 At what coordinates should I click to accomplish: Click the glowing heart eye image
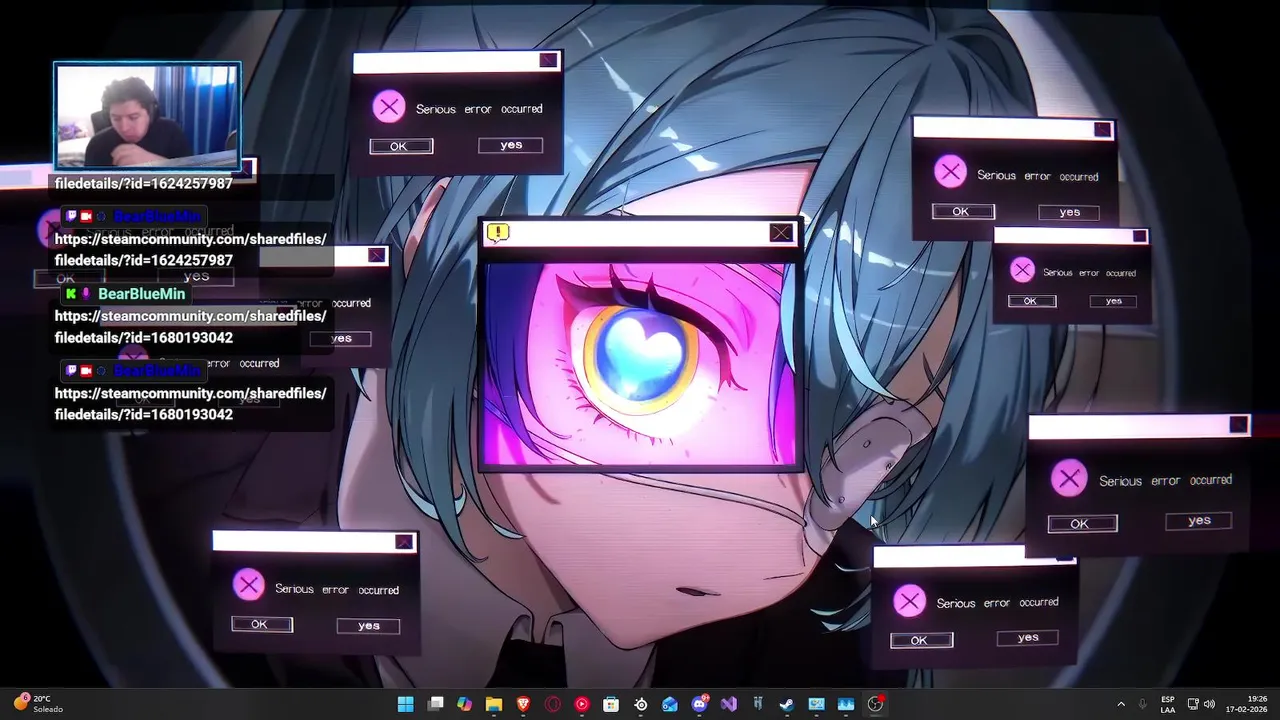(640, 365)
